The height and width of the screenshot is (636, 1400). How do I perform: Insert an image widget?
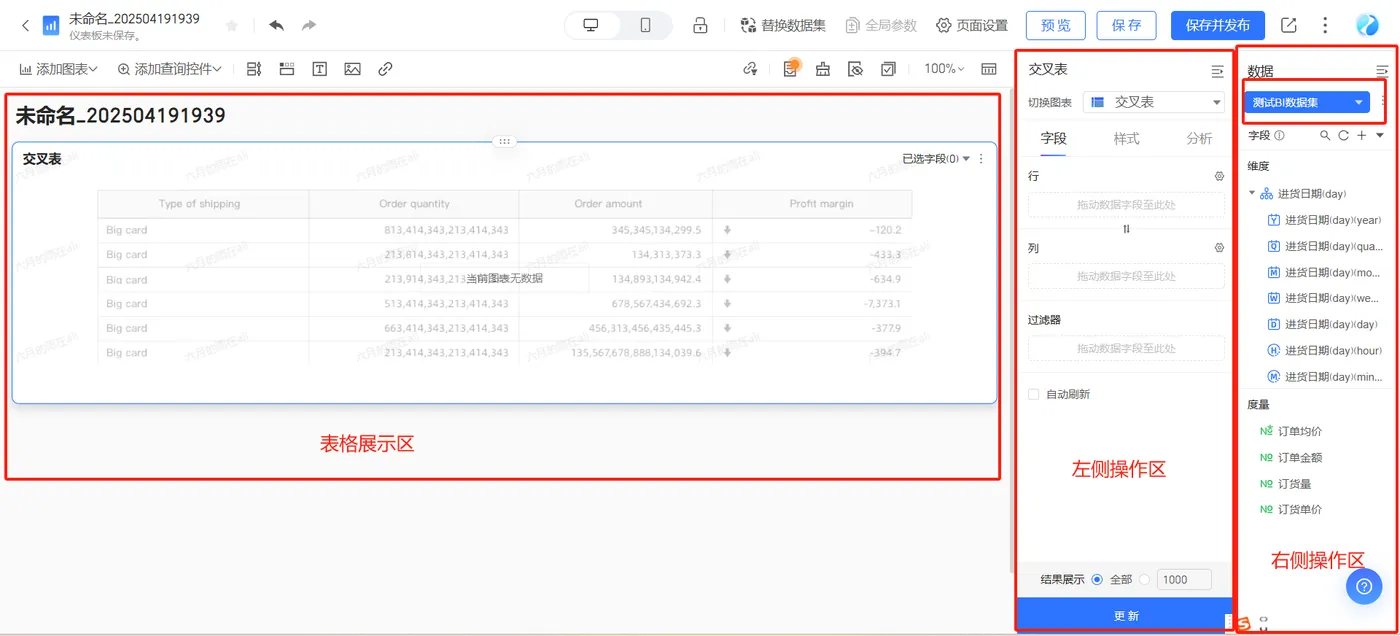tap(352, 69)
